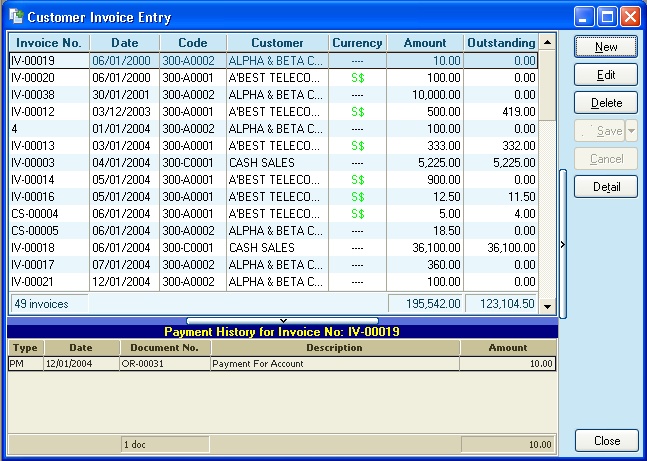Select invoice row IV-00016
The image size is (647, 461).
click(274, 196)
